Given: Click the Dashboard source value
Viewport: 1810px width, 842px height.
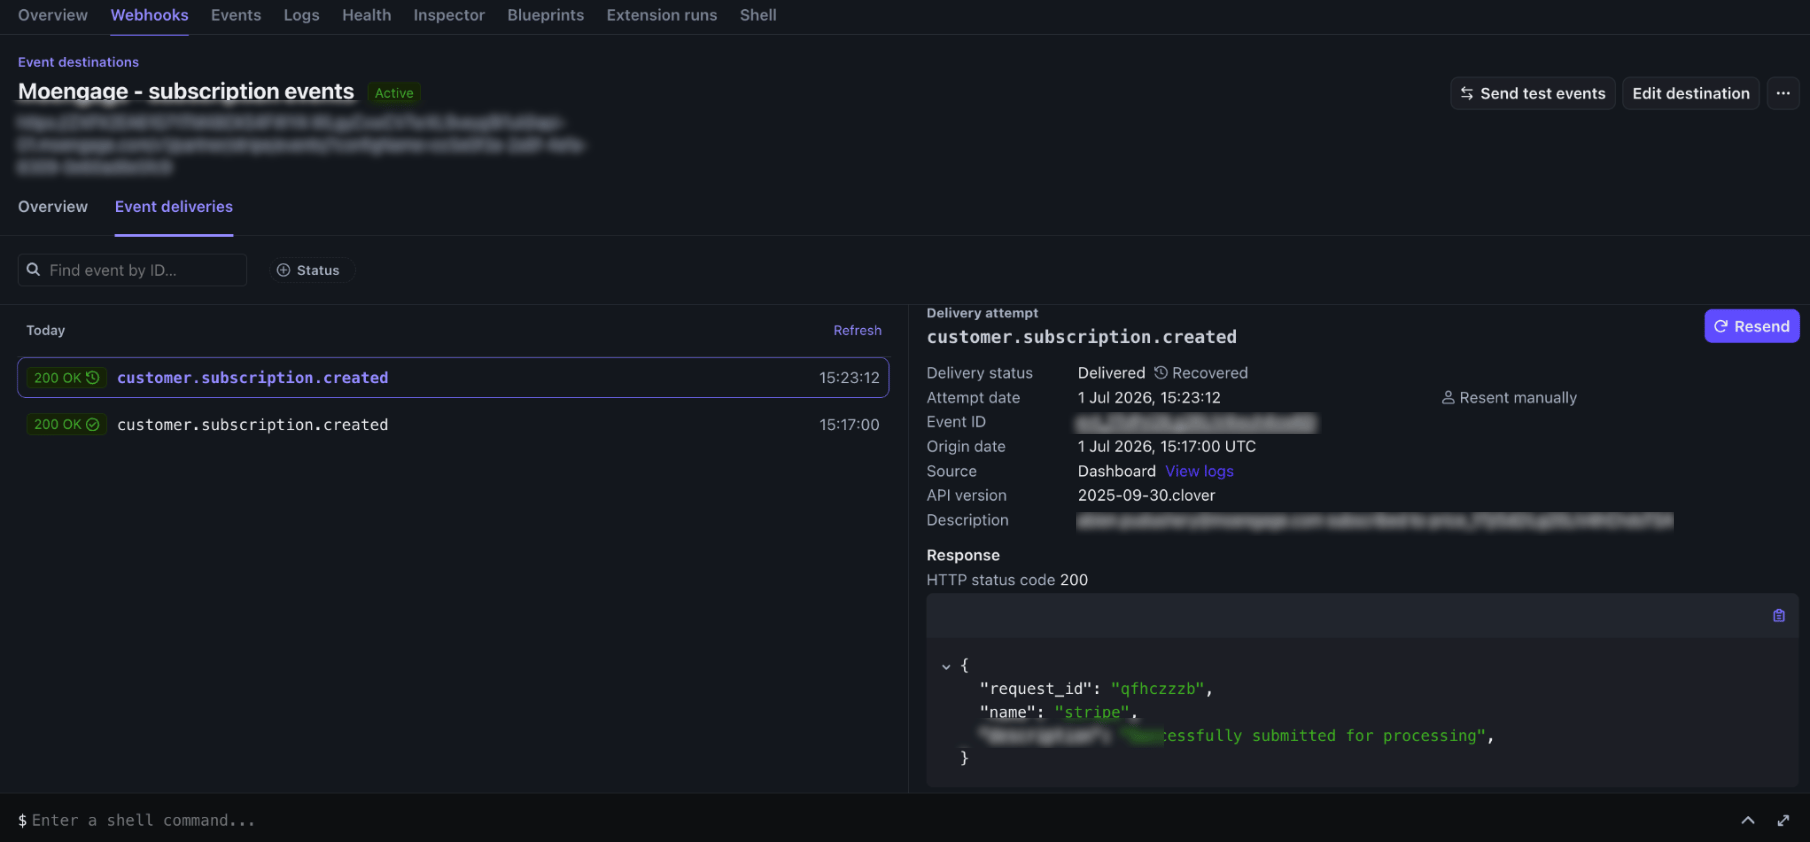Looking at the screenshot, I should [x=1117, y=471].
